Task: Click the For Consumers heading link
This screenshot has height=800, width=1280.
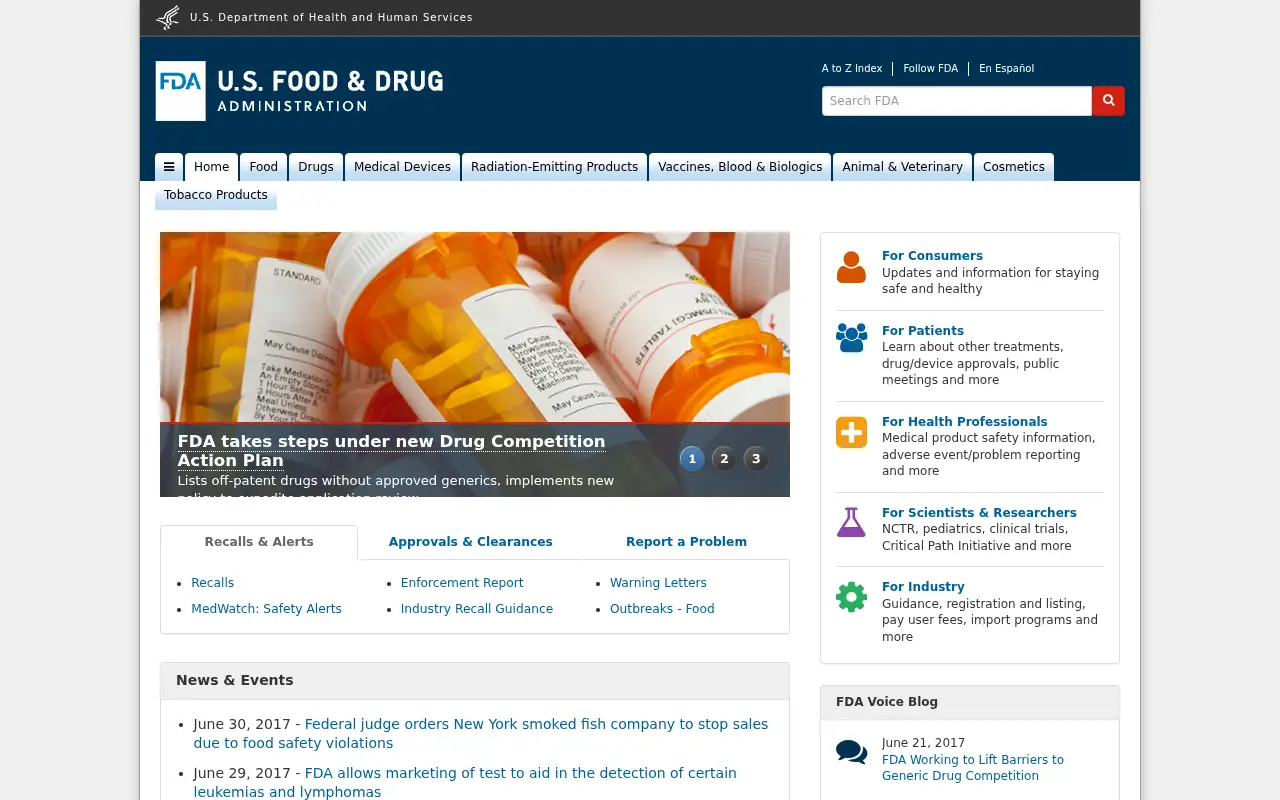Action: 932,256
